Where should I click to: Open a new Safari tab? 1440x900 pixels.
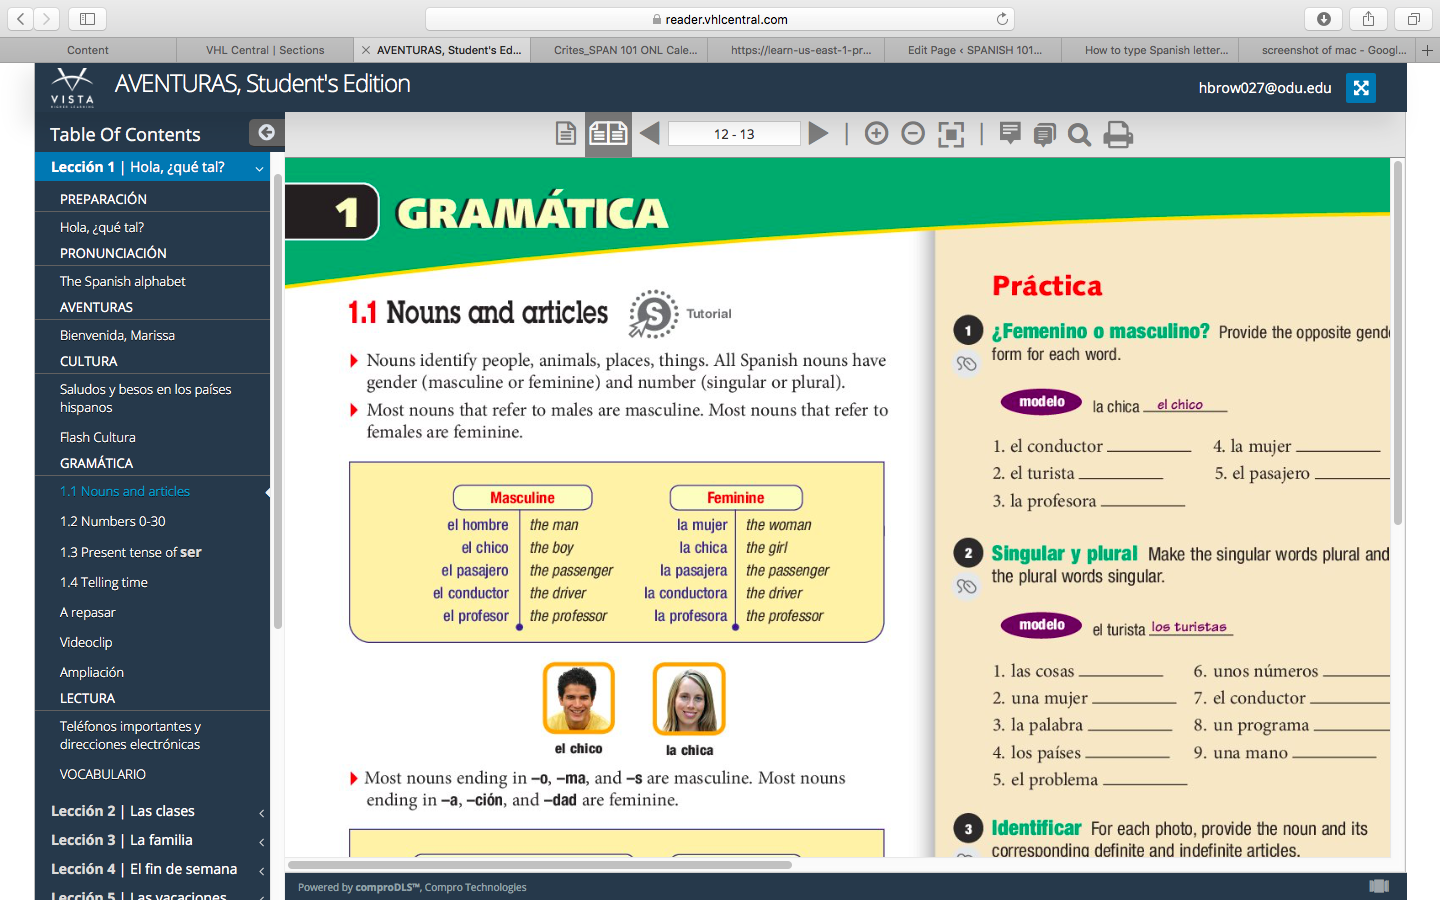(1427, 50)
